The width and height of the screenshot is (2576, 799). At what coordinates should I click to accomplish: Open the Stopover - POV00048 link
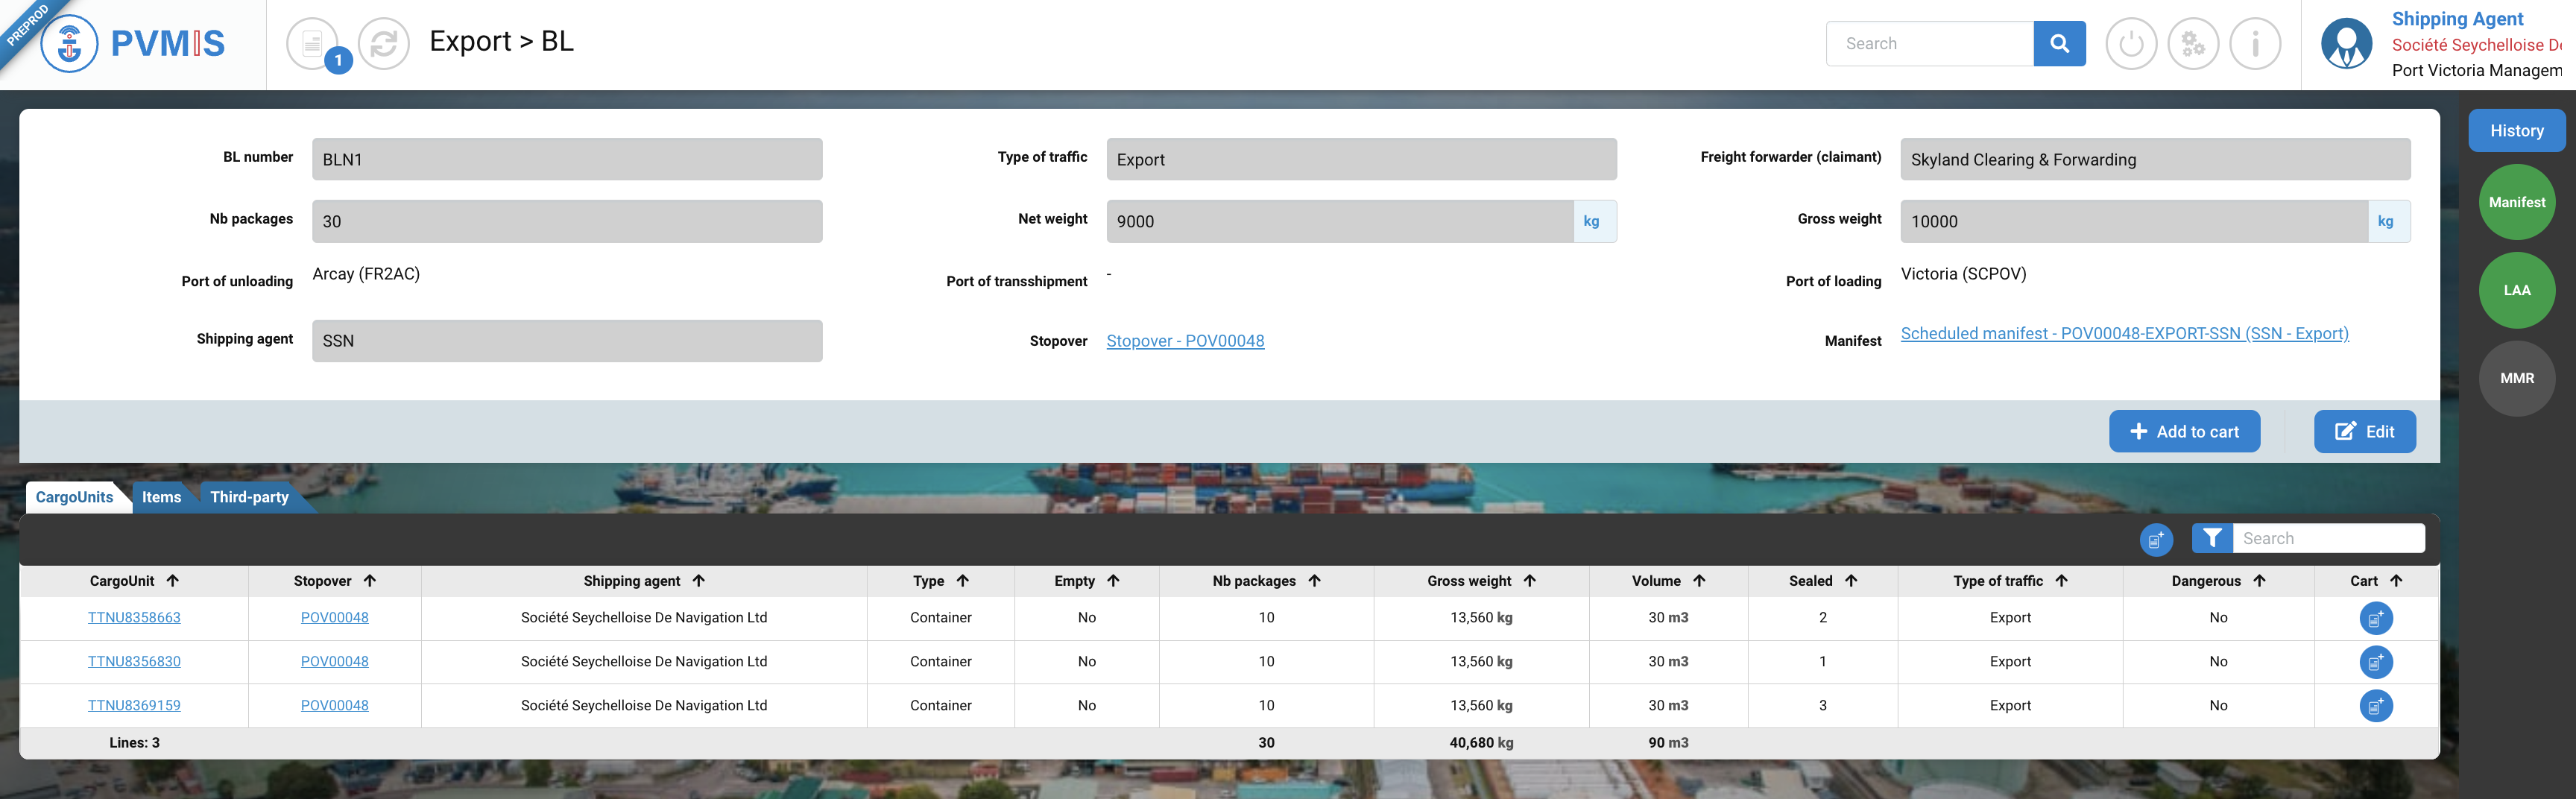pos(1185,341)
